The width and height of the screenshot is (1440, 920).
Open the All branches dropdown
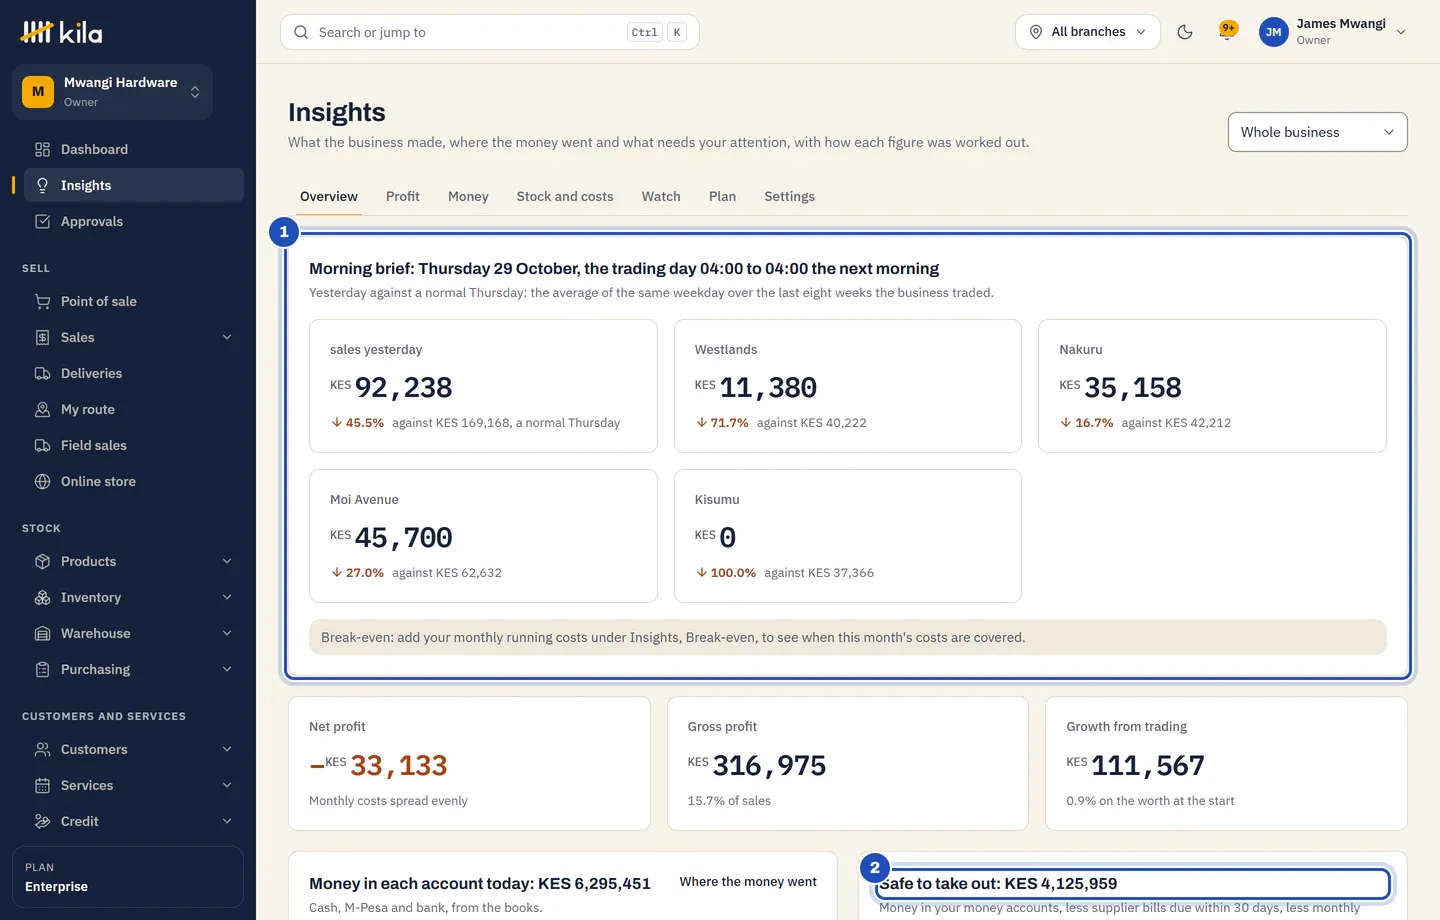(1087, 32)
